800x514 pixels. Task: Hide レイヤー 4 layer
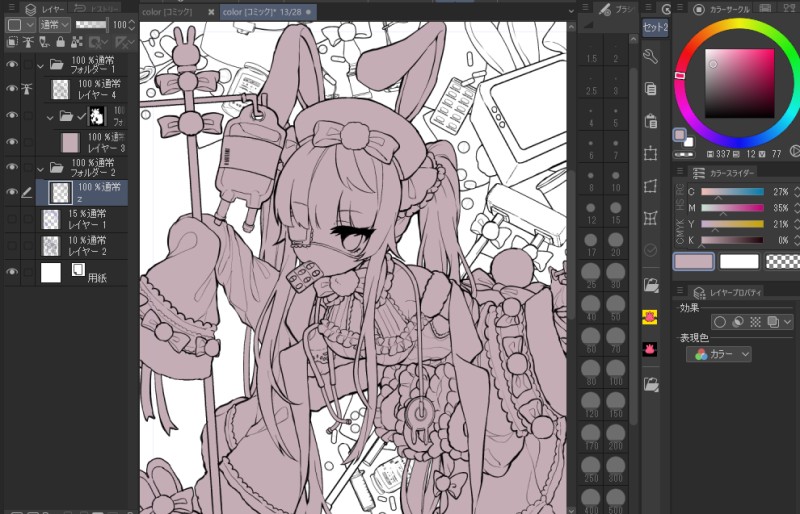[x=12, y=88]
